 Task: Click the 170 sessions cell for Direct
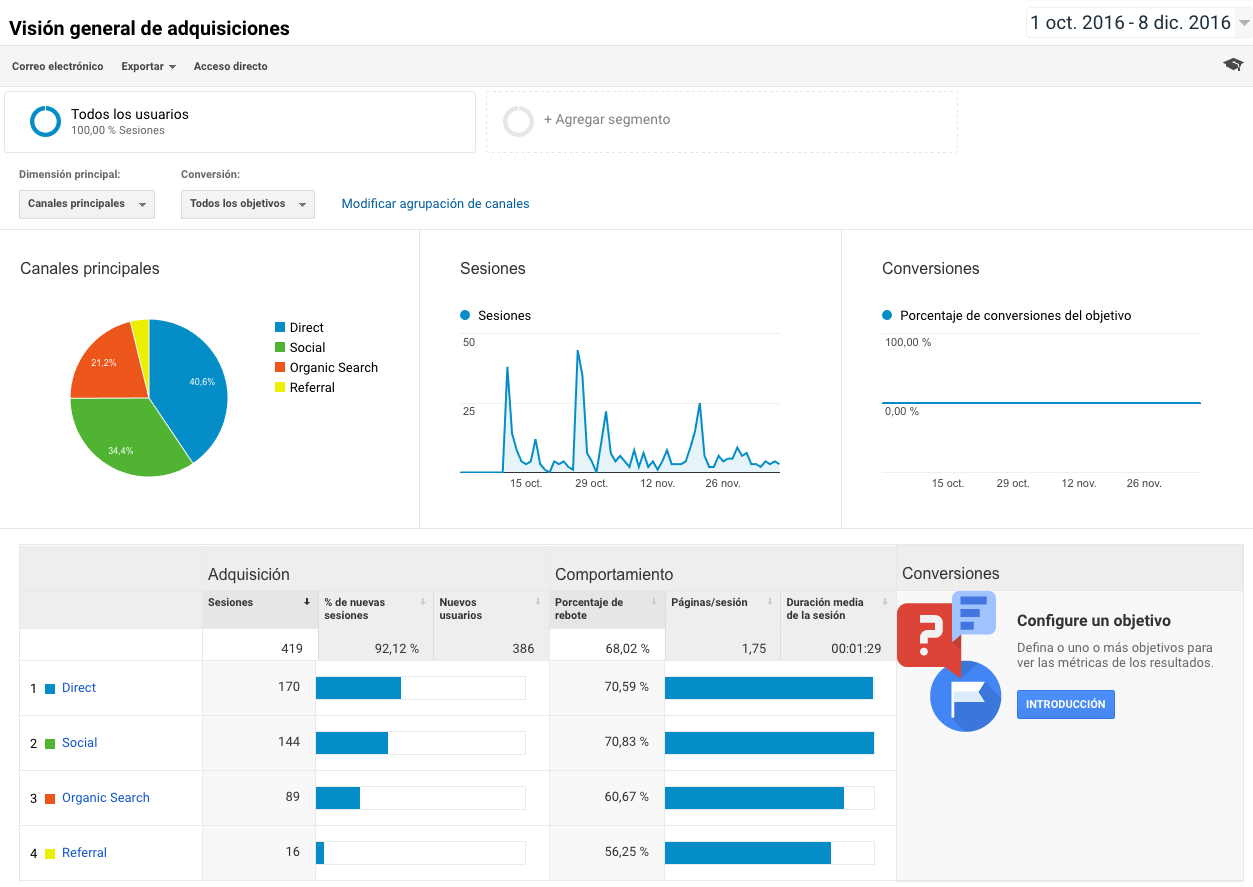tap(289, 687)
